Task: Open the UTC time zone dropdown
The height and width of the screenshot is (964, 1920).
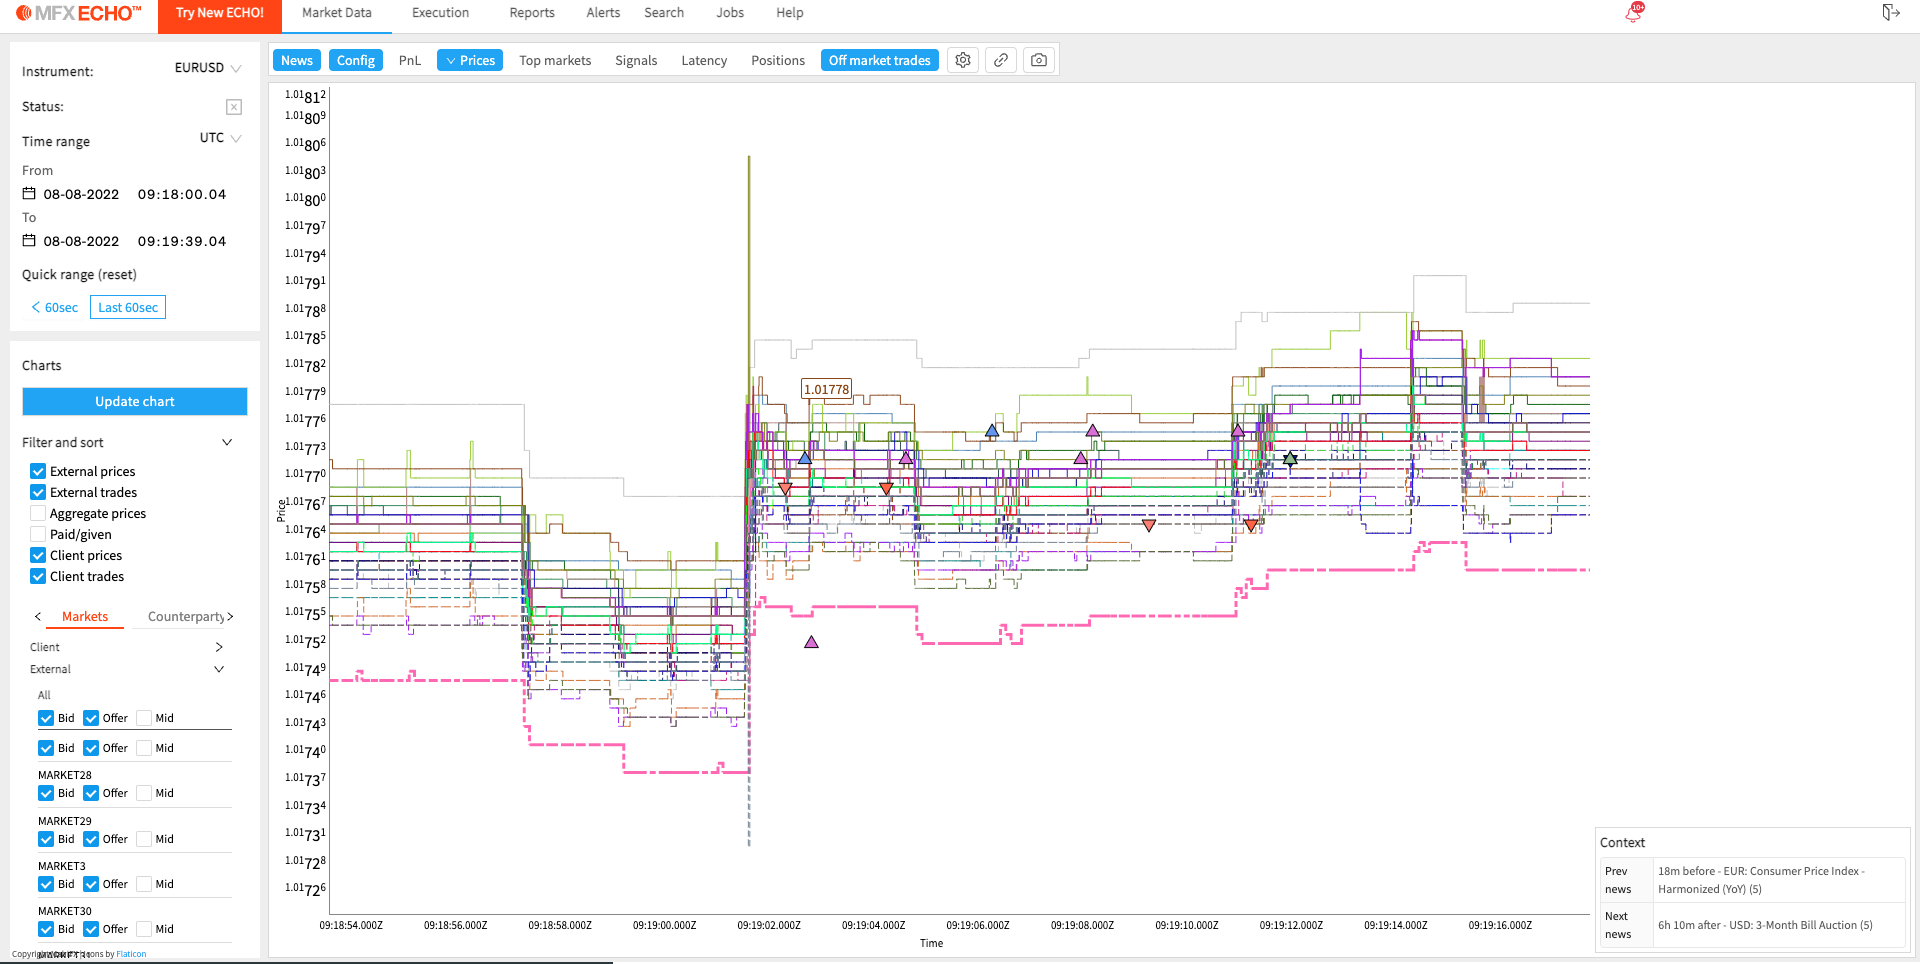Action: (x=220, y=138)
